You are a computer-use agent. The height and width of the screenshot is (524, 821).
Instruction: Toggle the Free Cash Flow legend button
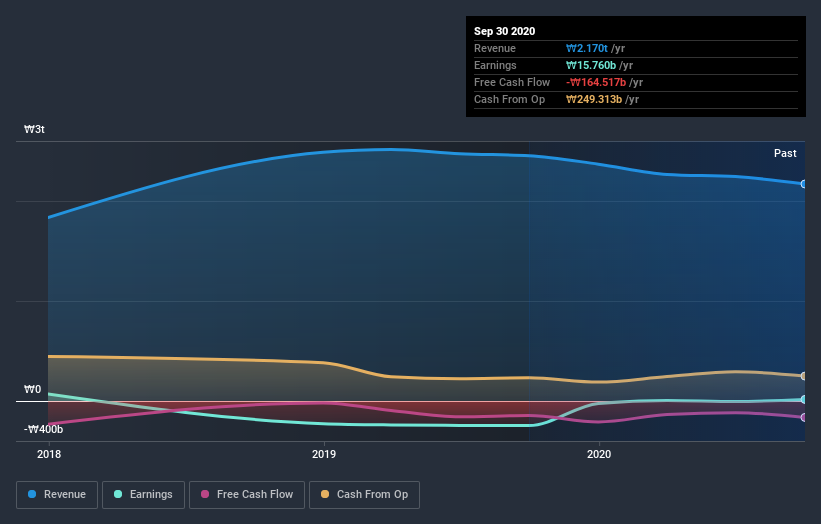pyautogui.click(x=247, y=495)
